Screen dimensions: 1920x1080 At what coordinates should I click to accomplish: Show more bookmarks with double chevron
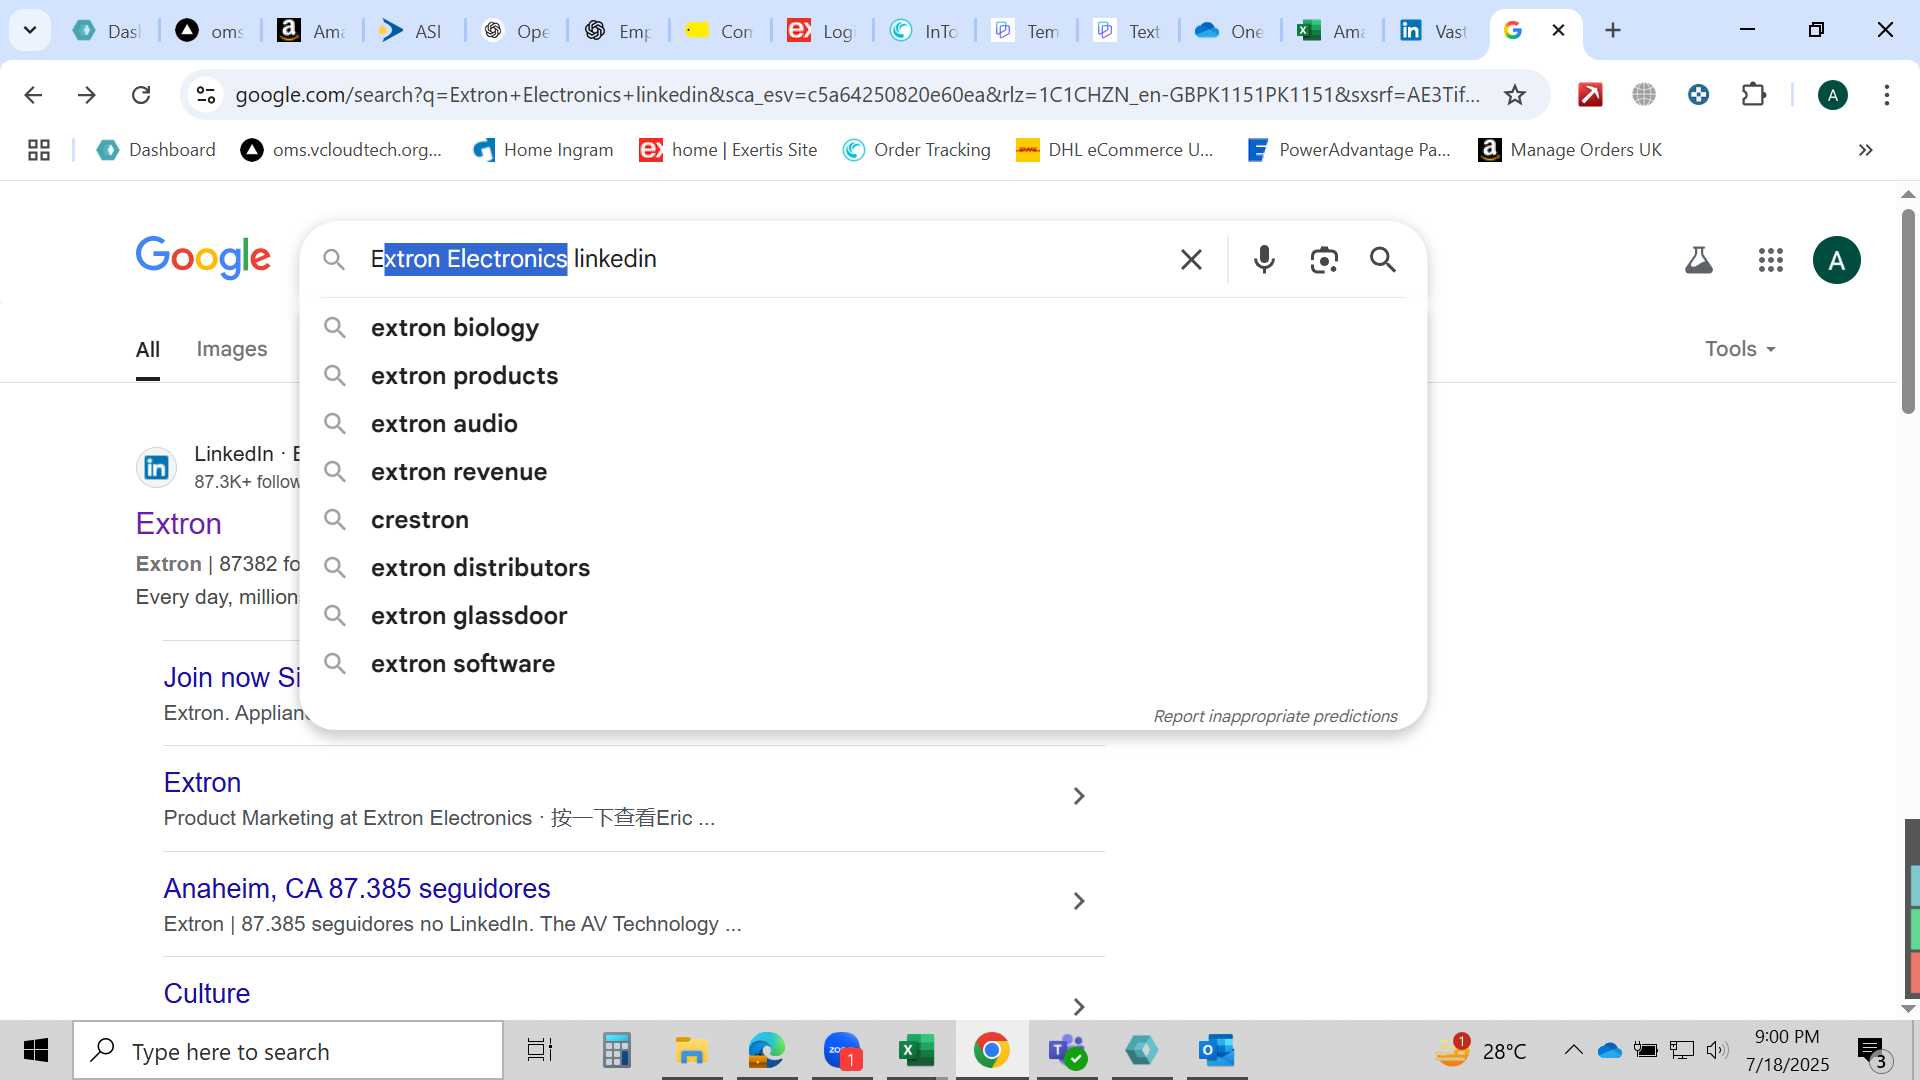pyautogui.click(x=1865, y=150)
